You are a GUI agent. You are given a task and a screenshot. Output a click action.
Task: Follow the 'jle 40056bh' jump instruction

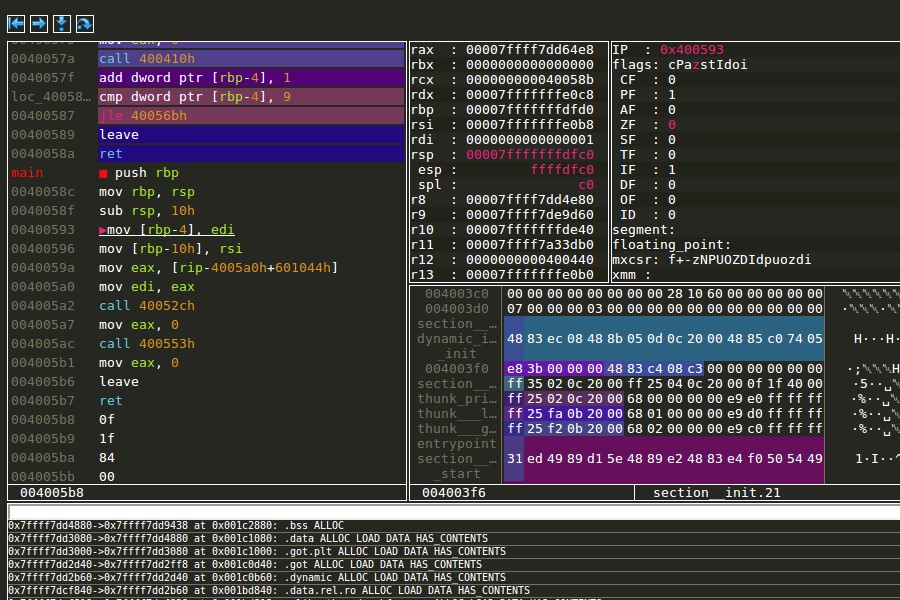click(x=251, y=115)
